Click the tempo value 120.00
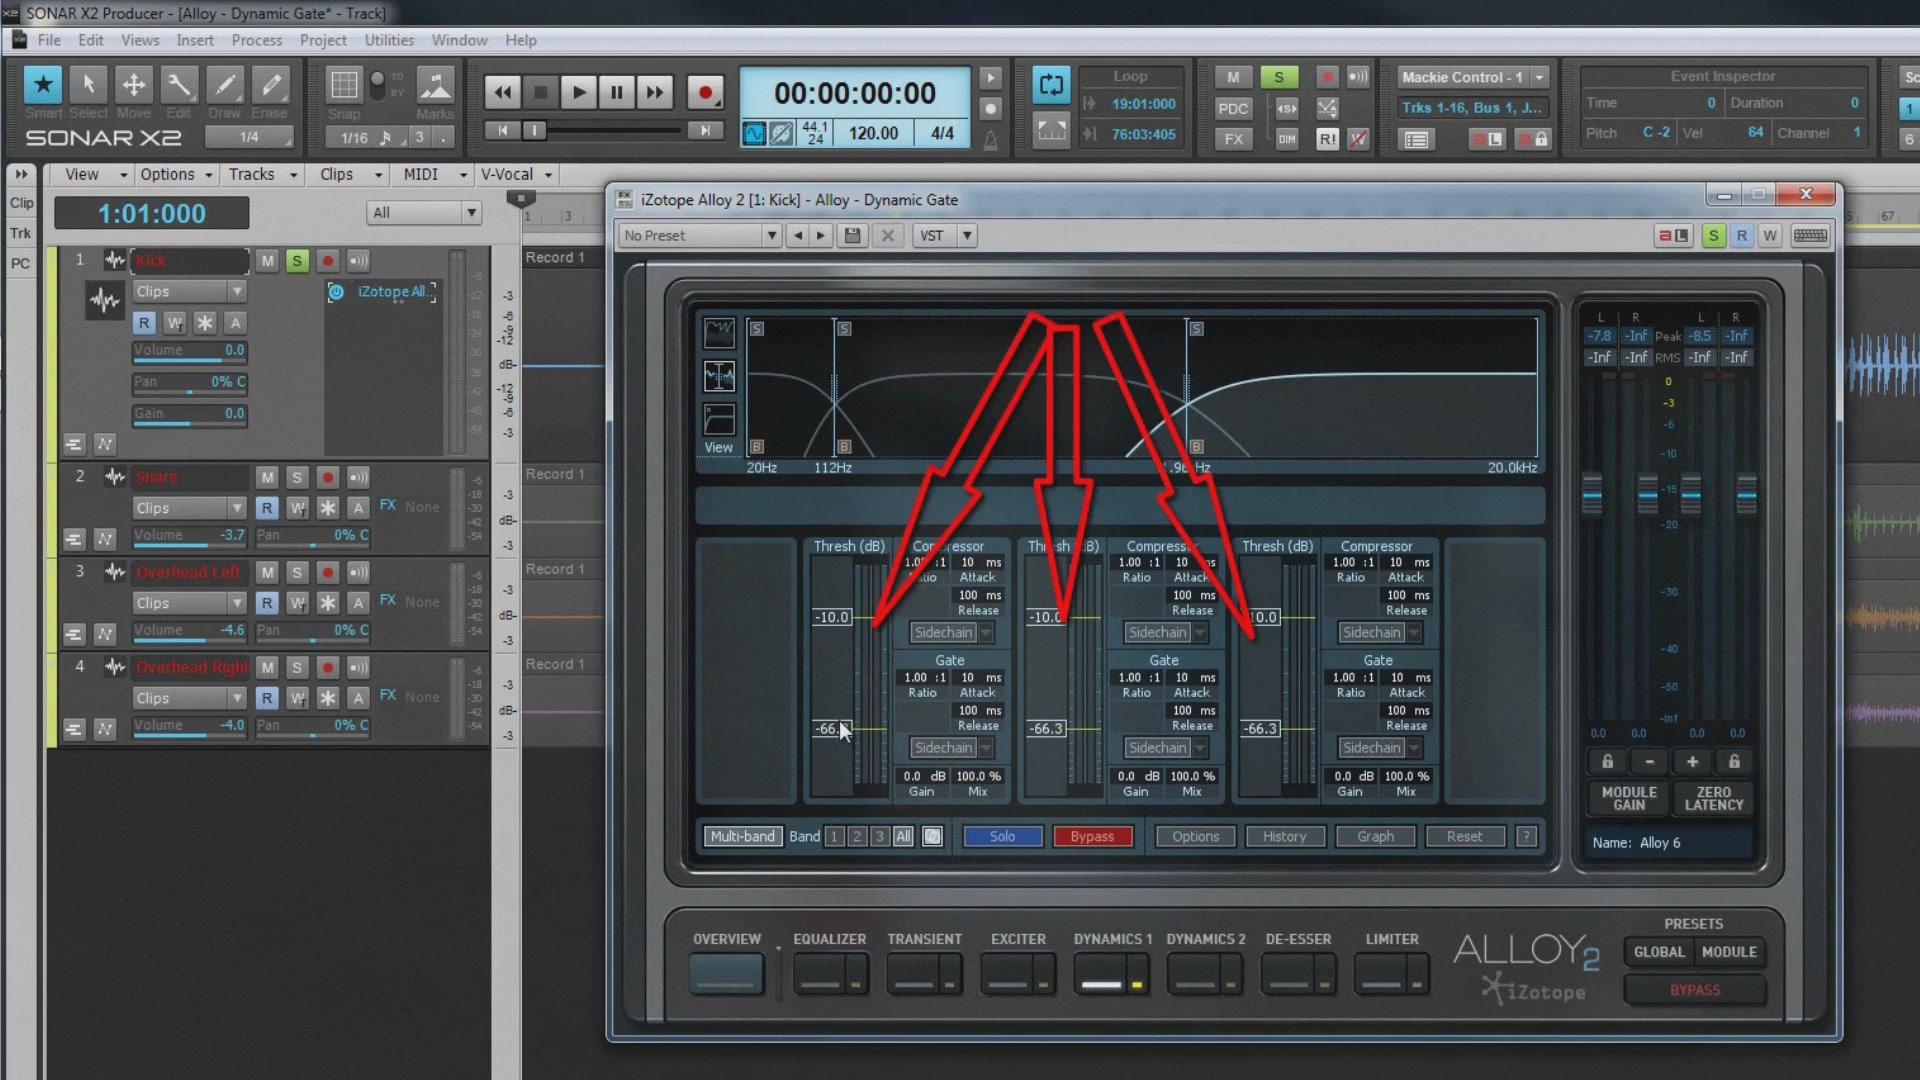The width and height of the screenshot is (1920, 1080). [x=873, y=133]
